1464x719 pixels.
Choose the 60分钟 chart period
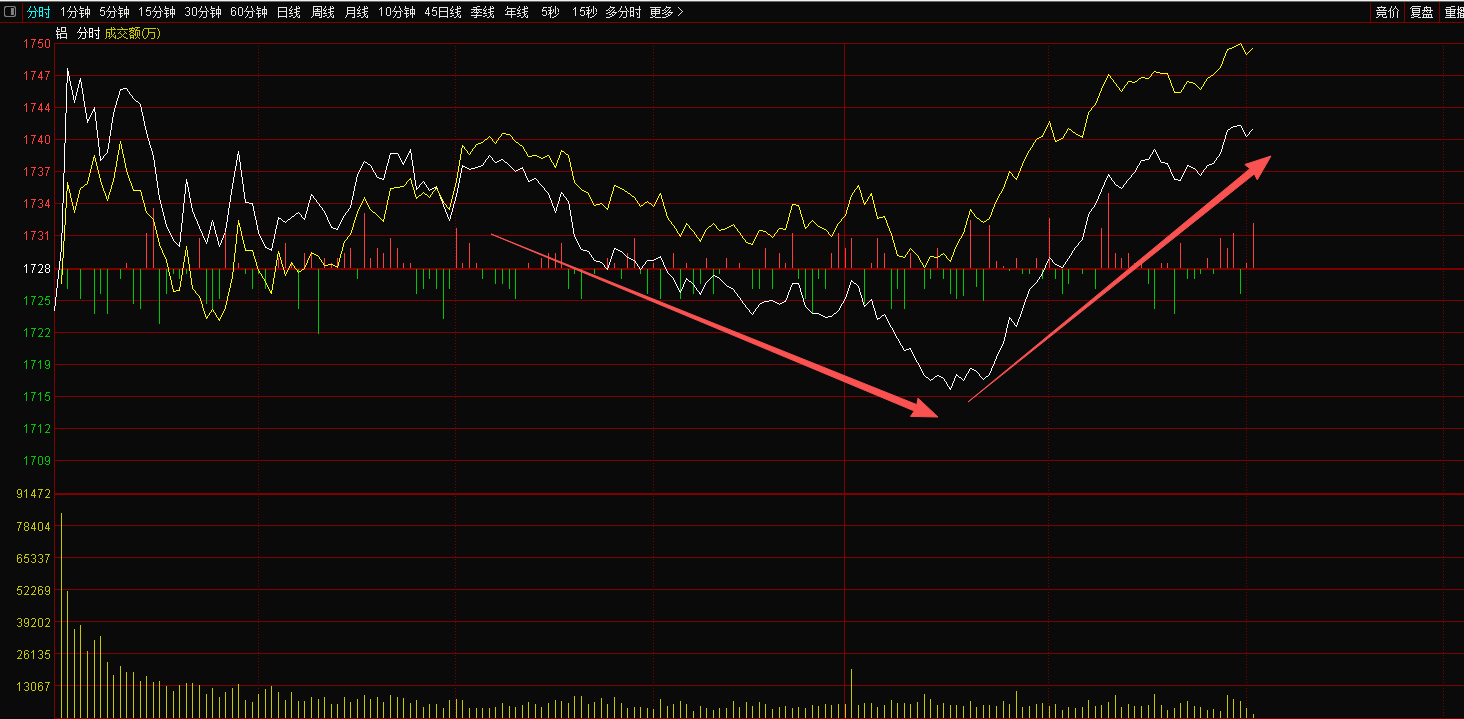[x=248, y=12]
